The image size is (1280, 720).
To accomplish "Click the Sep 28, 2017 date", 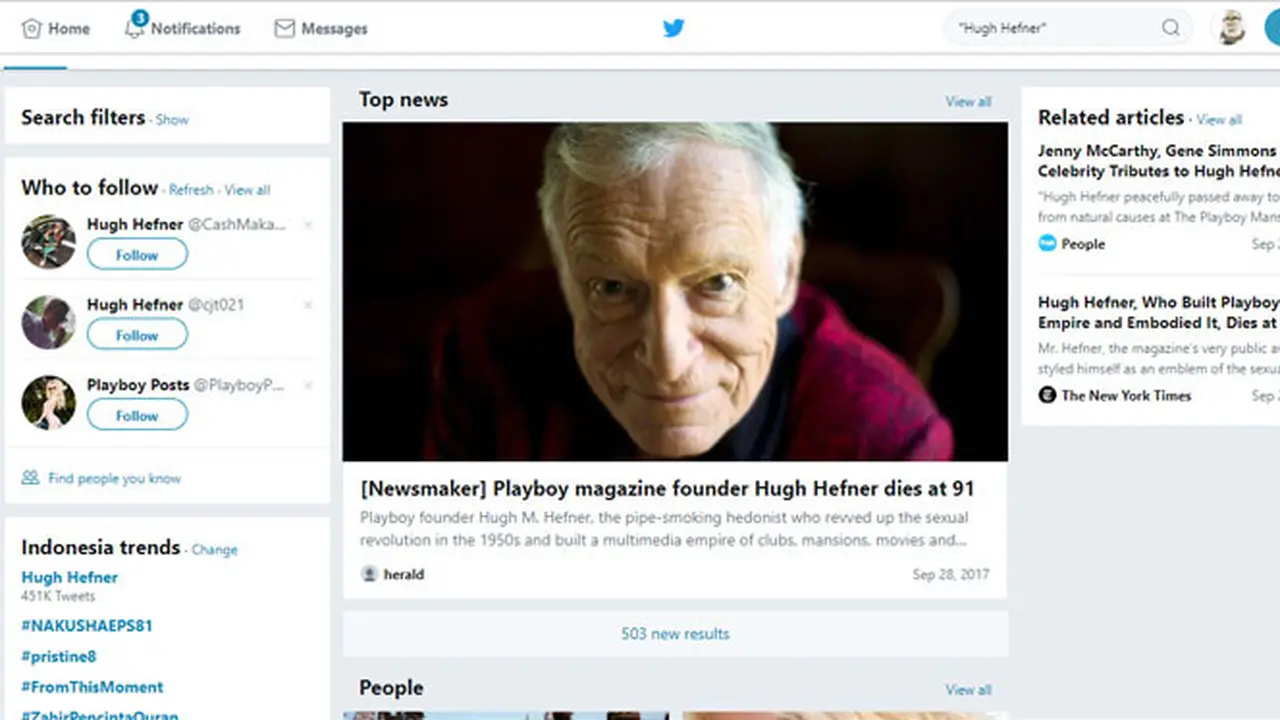I will 950,575.
